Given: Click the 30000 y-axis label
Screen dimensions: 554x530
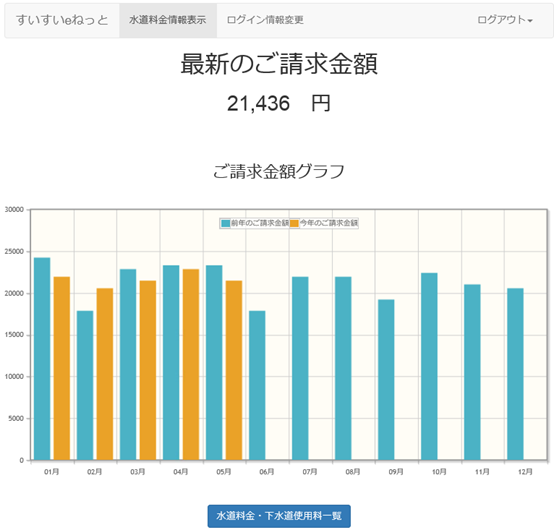Looking at the screenshot, I should click(14, 210).
